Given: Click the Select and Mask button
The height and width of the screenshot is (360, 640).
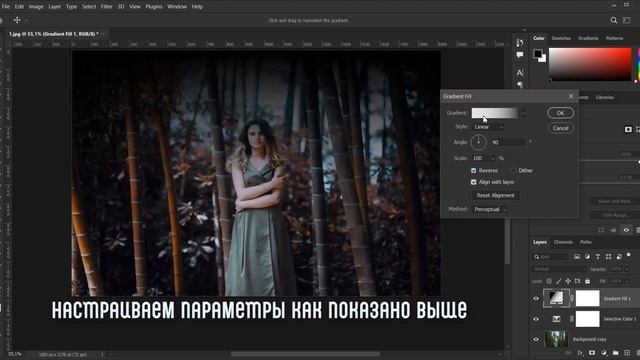Looking at the screenshot, I should tap(615, 202).
